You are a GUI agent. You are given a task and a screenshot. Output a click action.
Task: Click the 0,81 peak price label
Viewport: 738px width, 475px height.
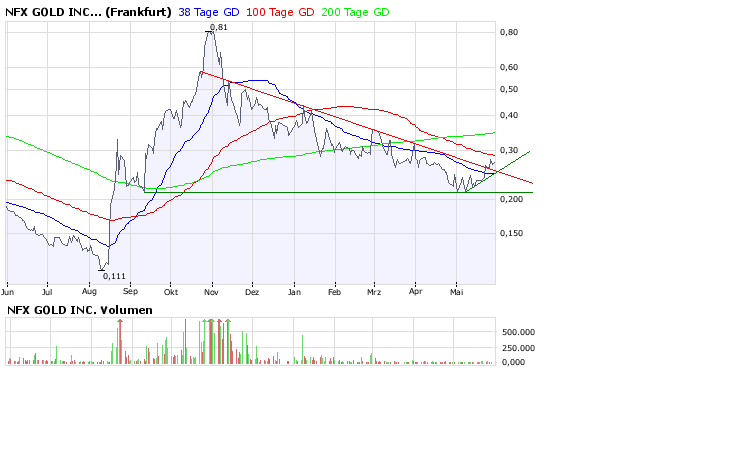click(x=219, y=27)
